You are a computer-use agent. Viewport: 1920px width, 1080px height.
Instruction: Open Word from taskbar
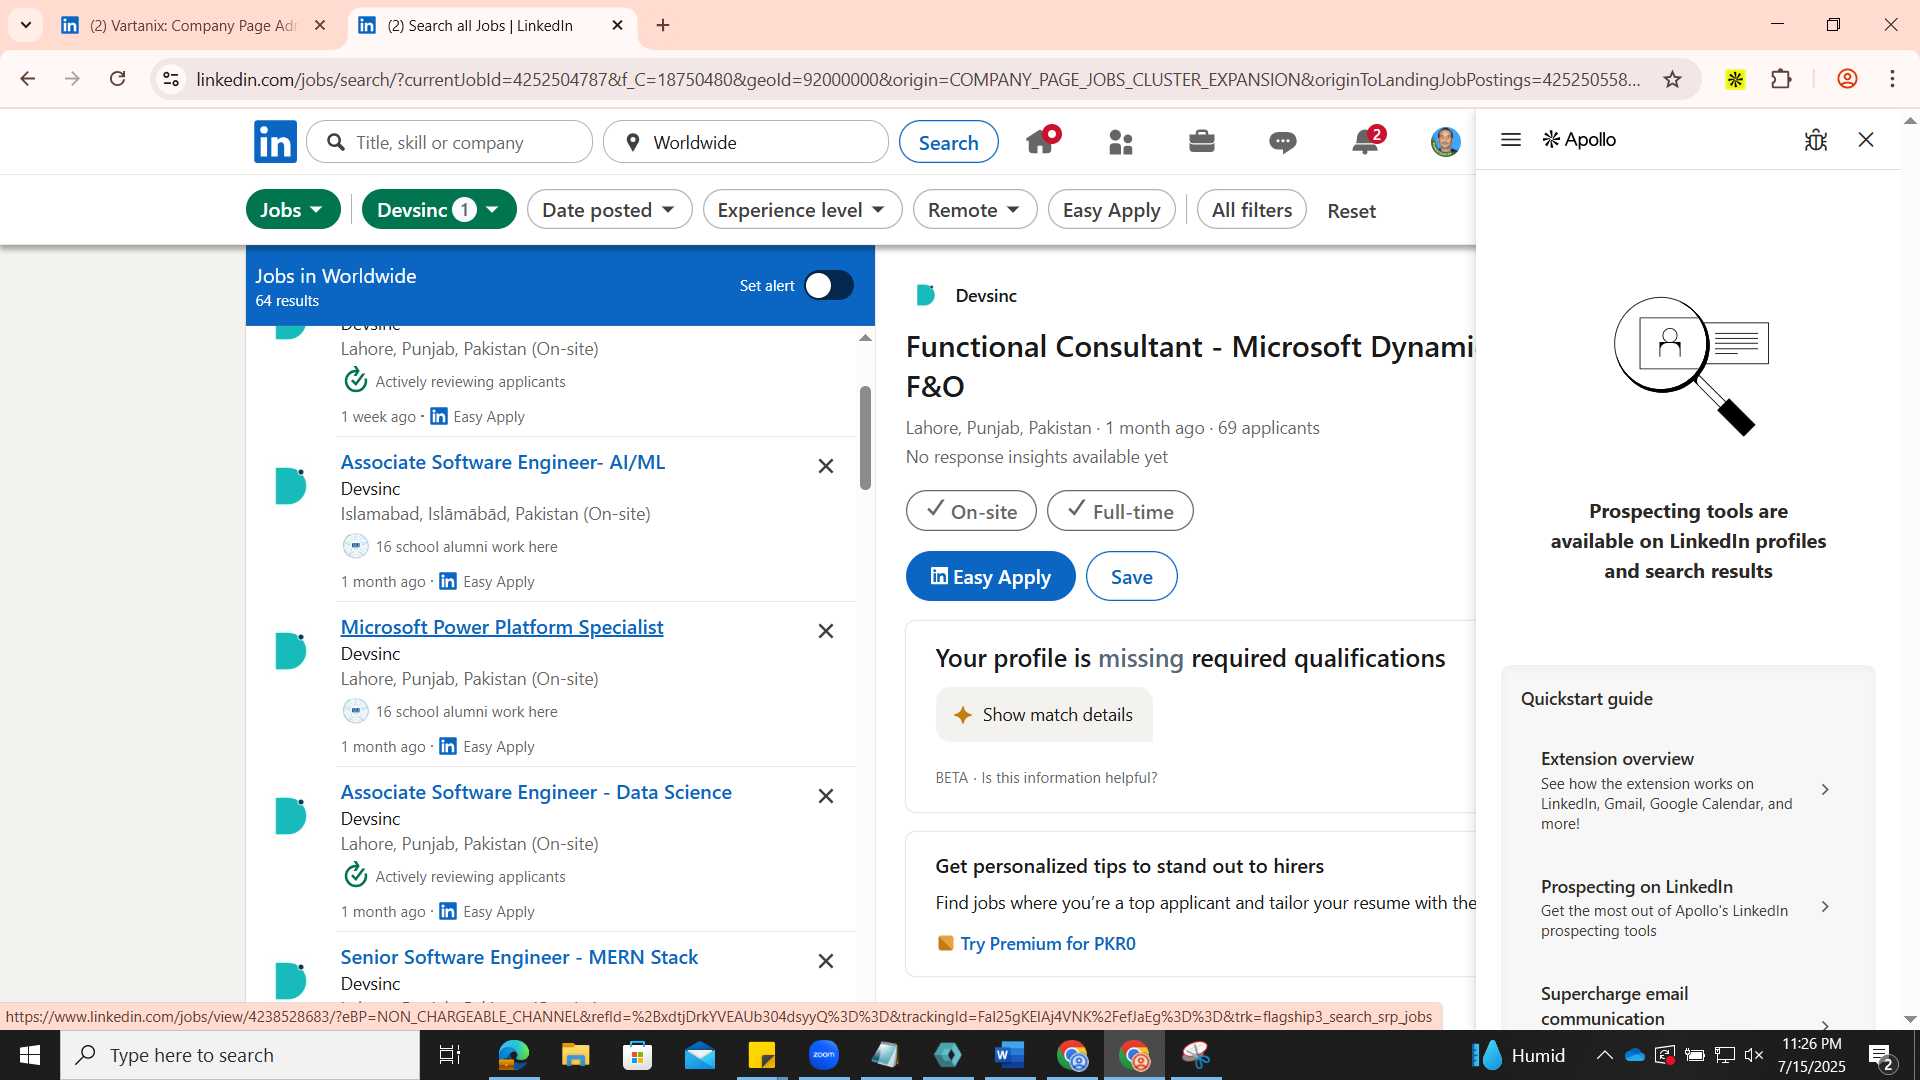1010,1055
